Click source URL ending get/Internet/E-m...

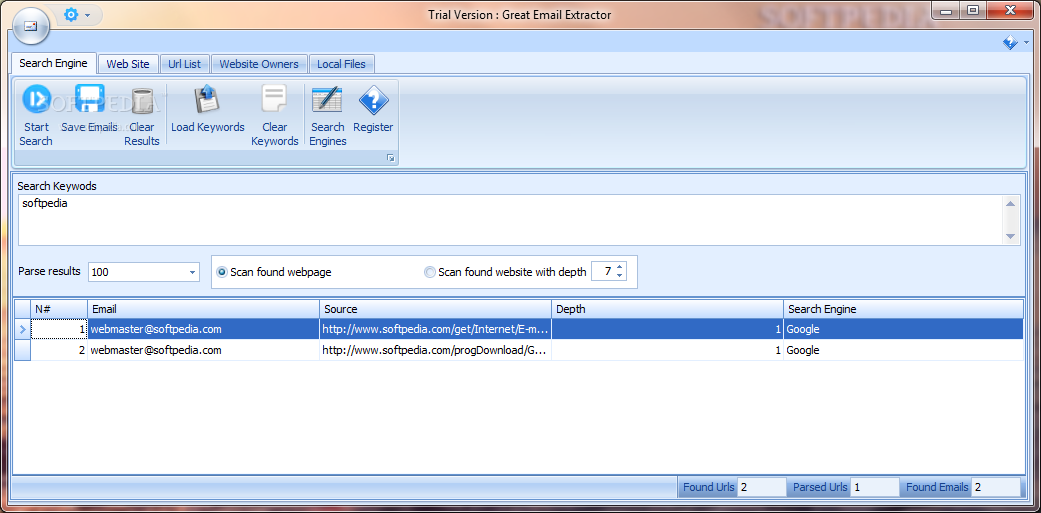click(x=436, y=329)
